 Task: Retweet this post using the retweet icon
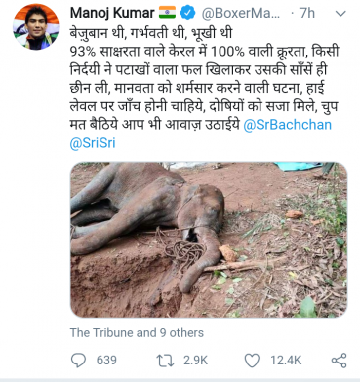coord(165,360)
